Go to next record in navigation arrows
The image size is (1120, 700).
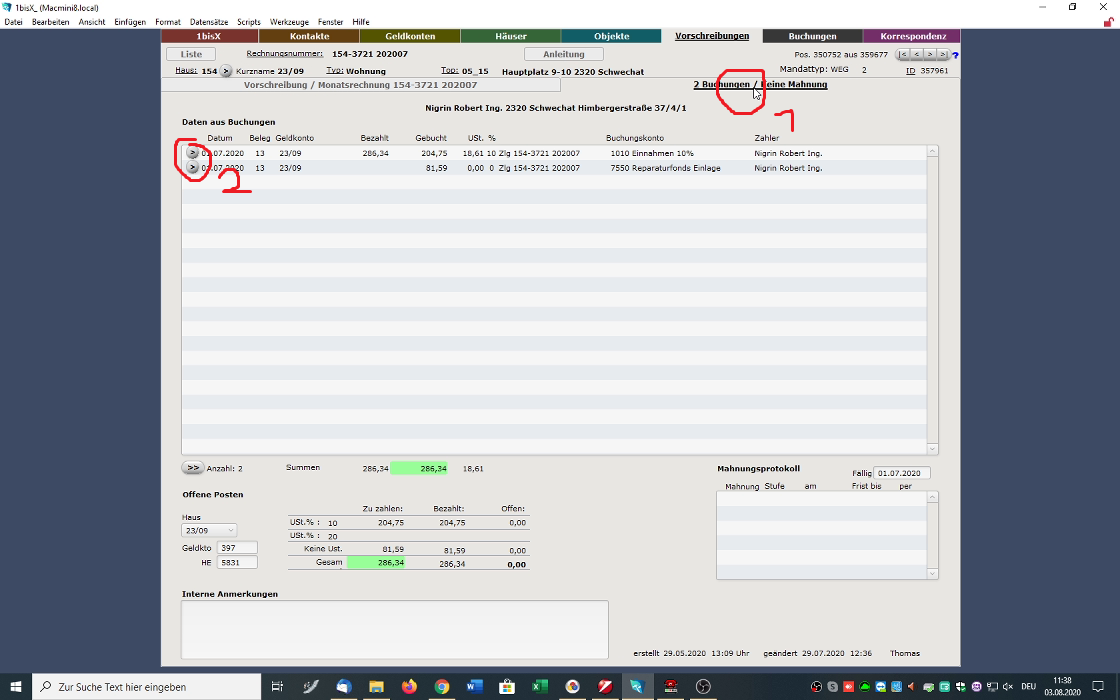pyautogui.click(x=930, y=54)
